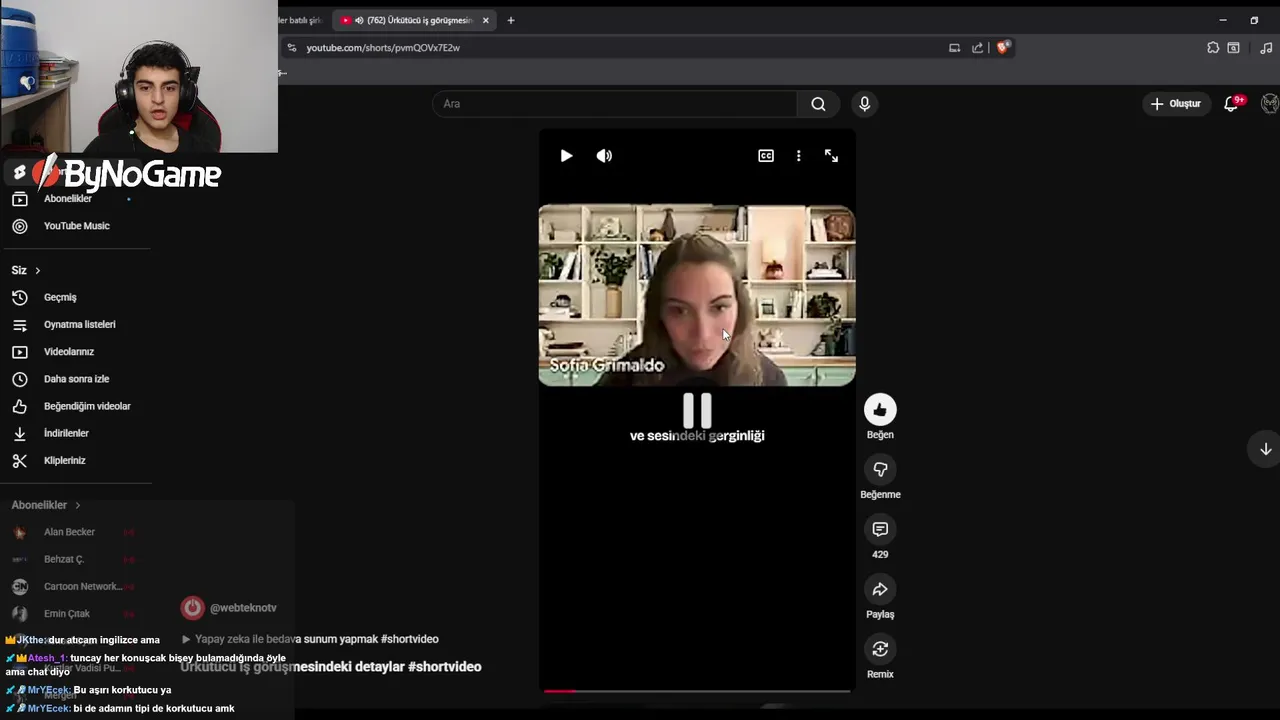Image resolution: width=1280 pixels, height=720 pixels.
Task: Open Alan Becker channel
Action: click(69, 532)
